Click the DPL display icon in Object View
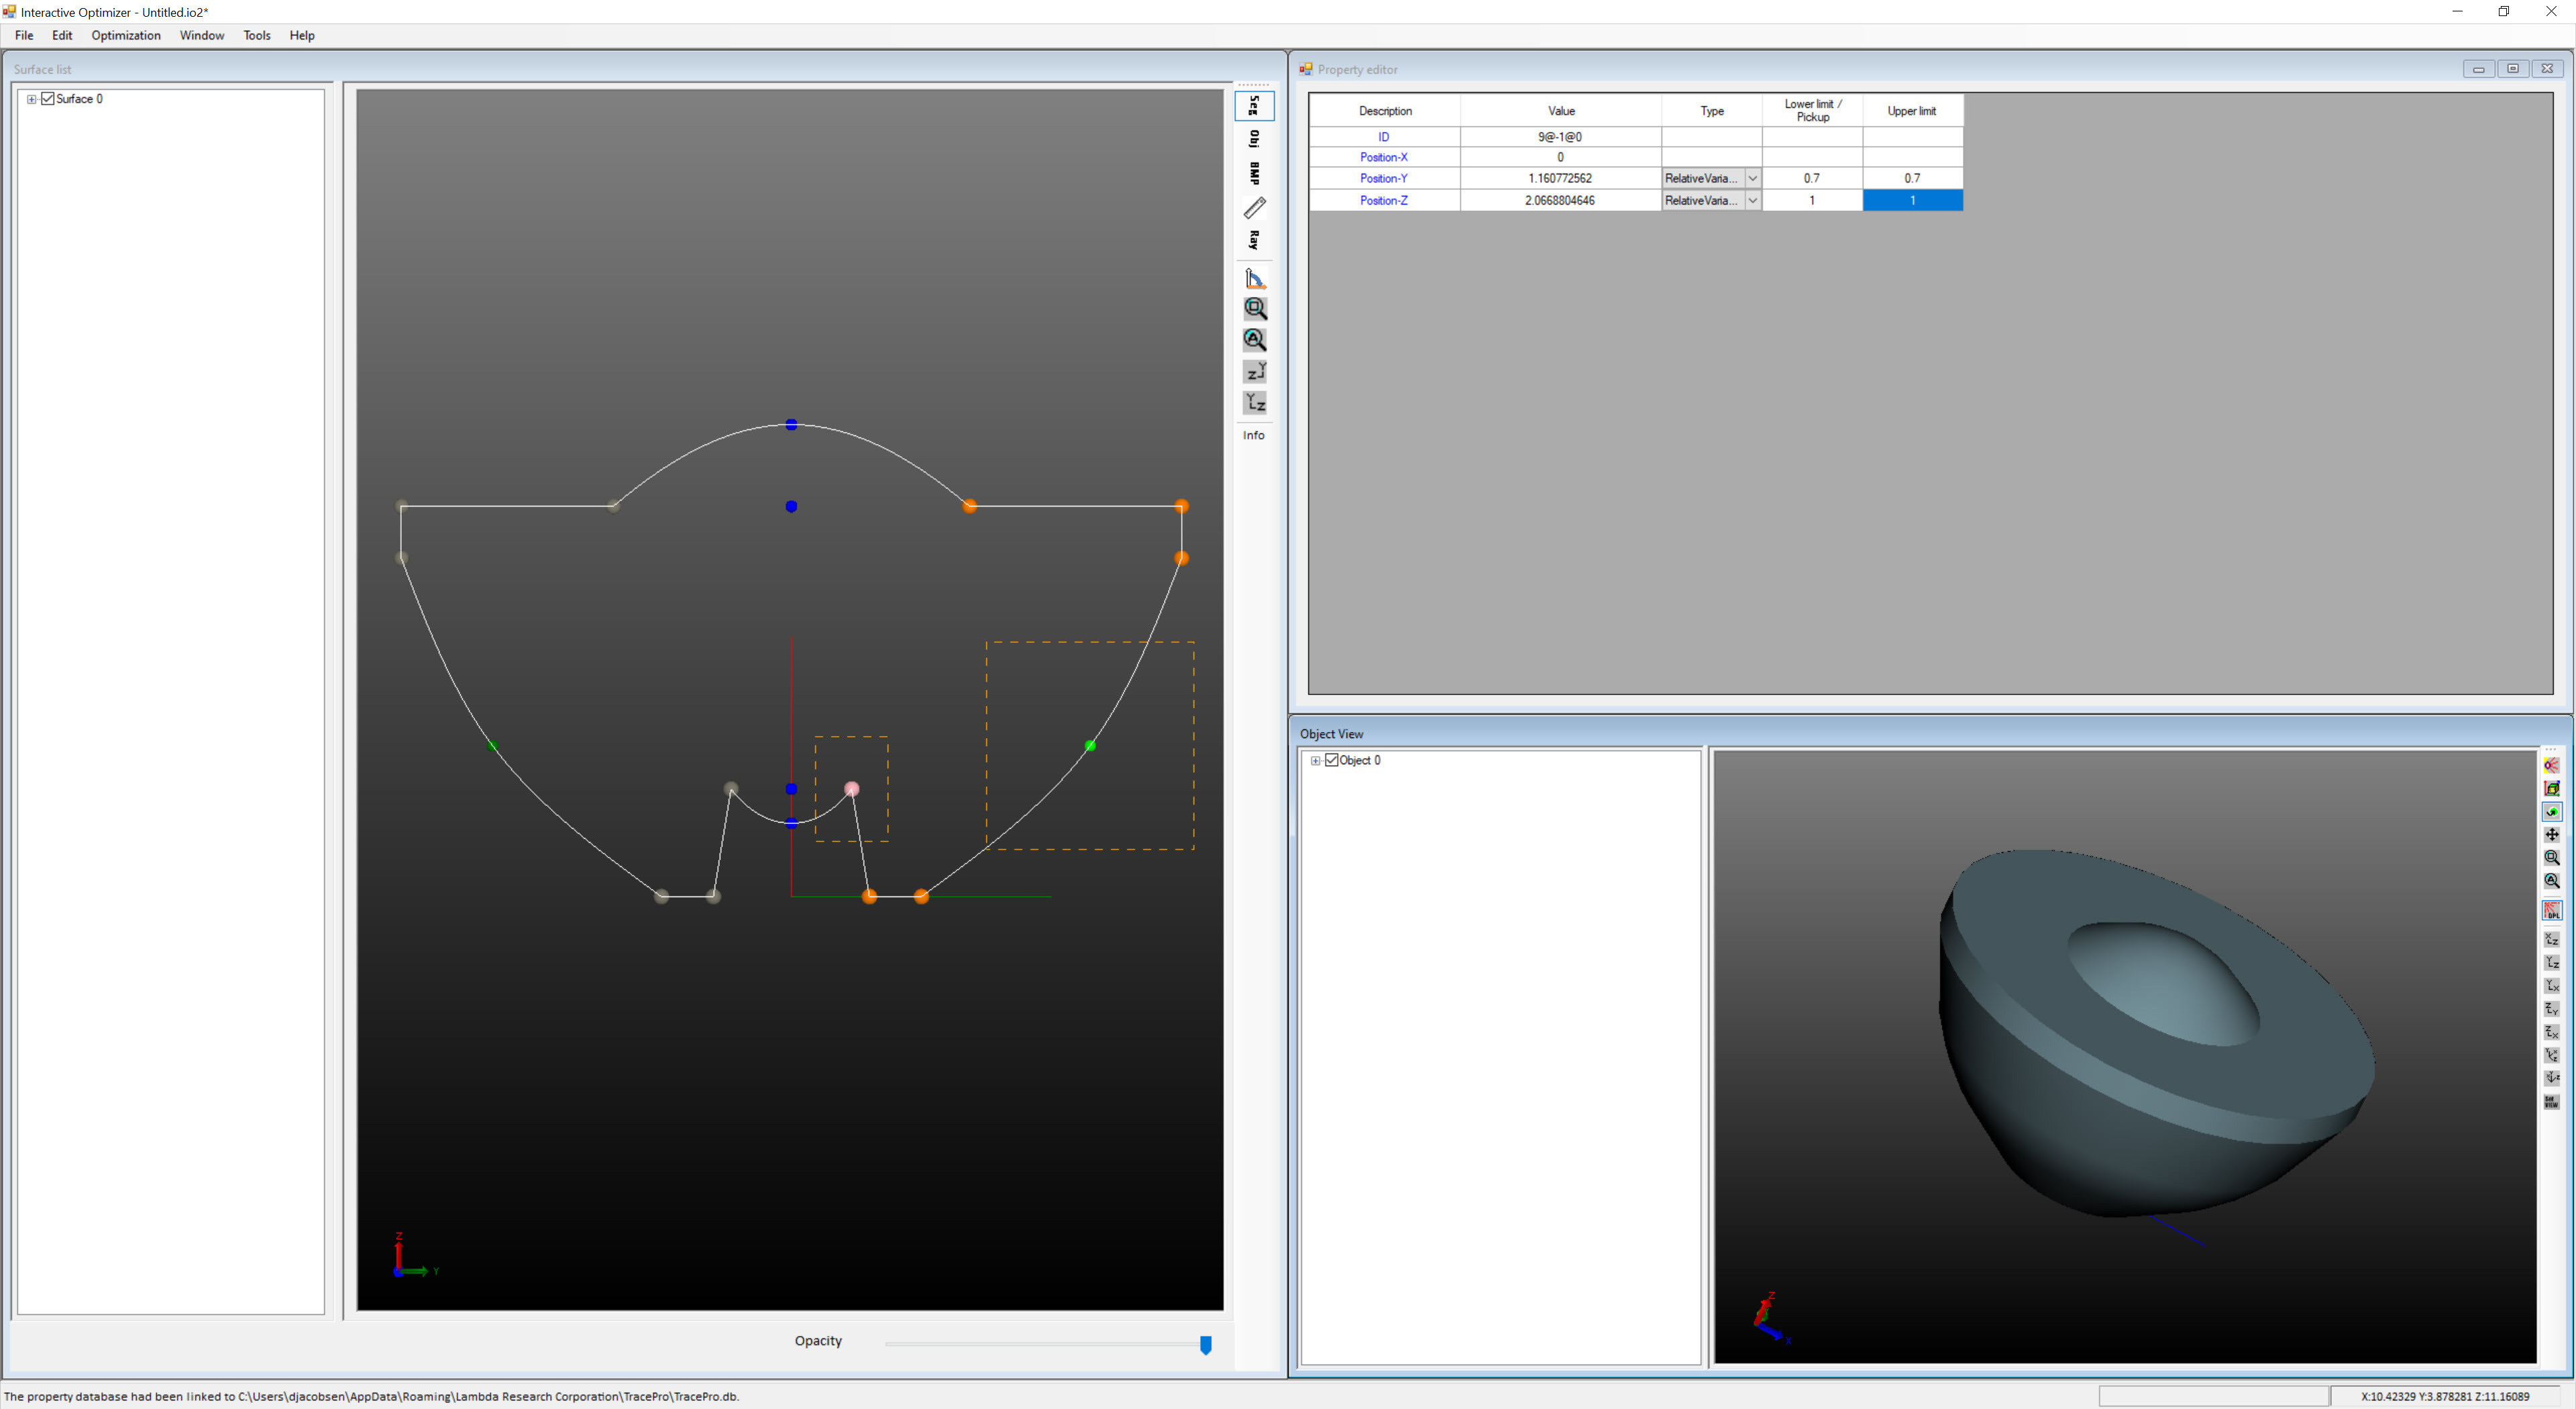The width and height of the screenshot is (2576, 1409). [2553, 909]
